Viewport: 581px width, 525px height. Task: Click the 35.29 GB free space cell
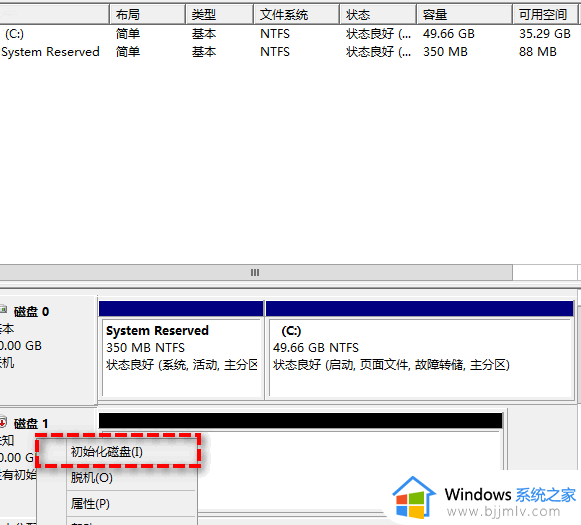pos(544,34)
